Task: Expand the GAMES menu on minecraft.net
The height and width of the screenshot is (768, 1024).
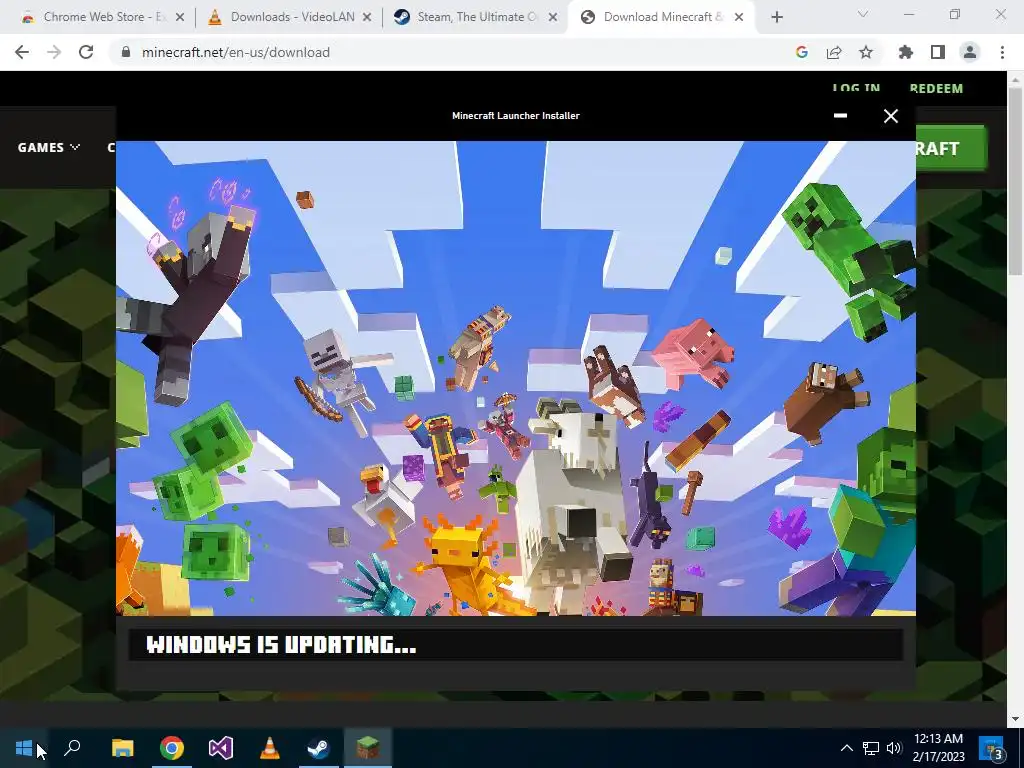Action: [48, 148]
